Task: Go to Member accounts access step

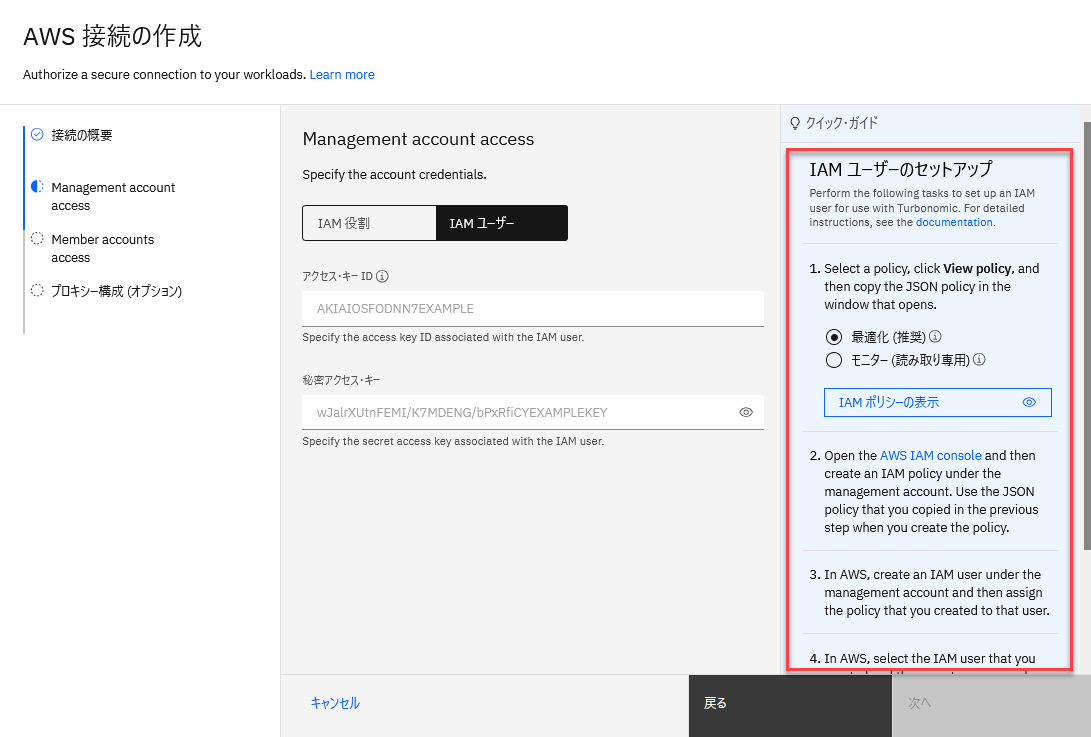Action: click(102, 248)
